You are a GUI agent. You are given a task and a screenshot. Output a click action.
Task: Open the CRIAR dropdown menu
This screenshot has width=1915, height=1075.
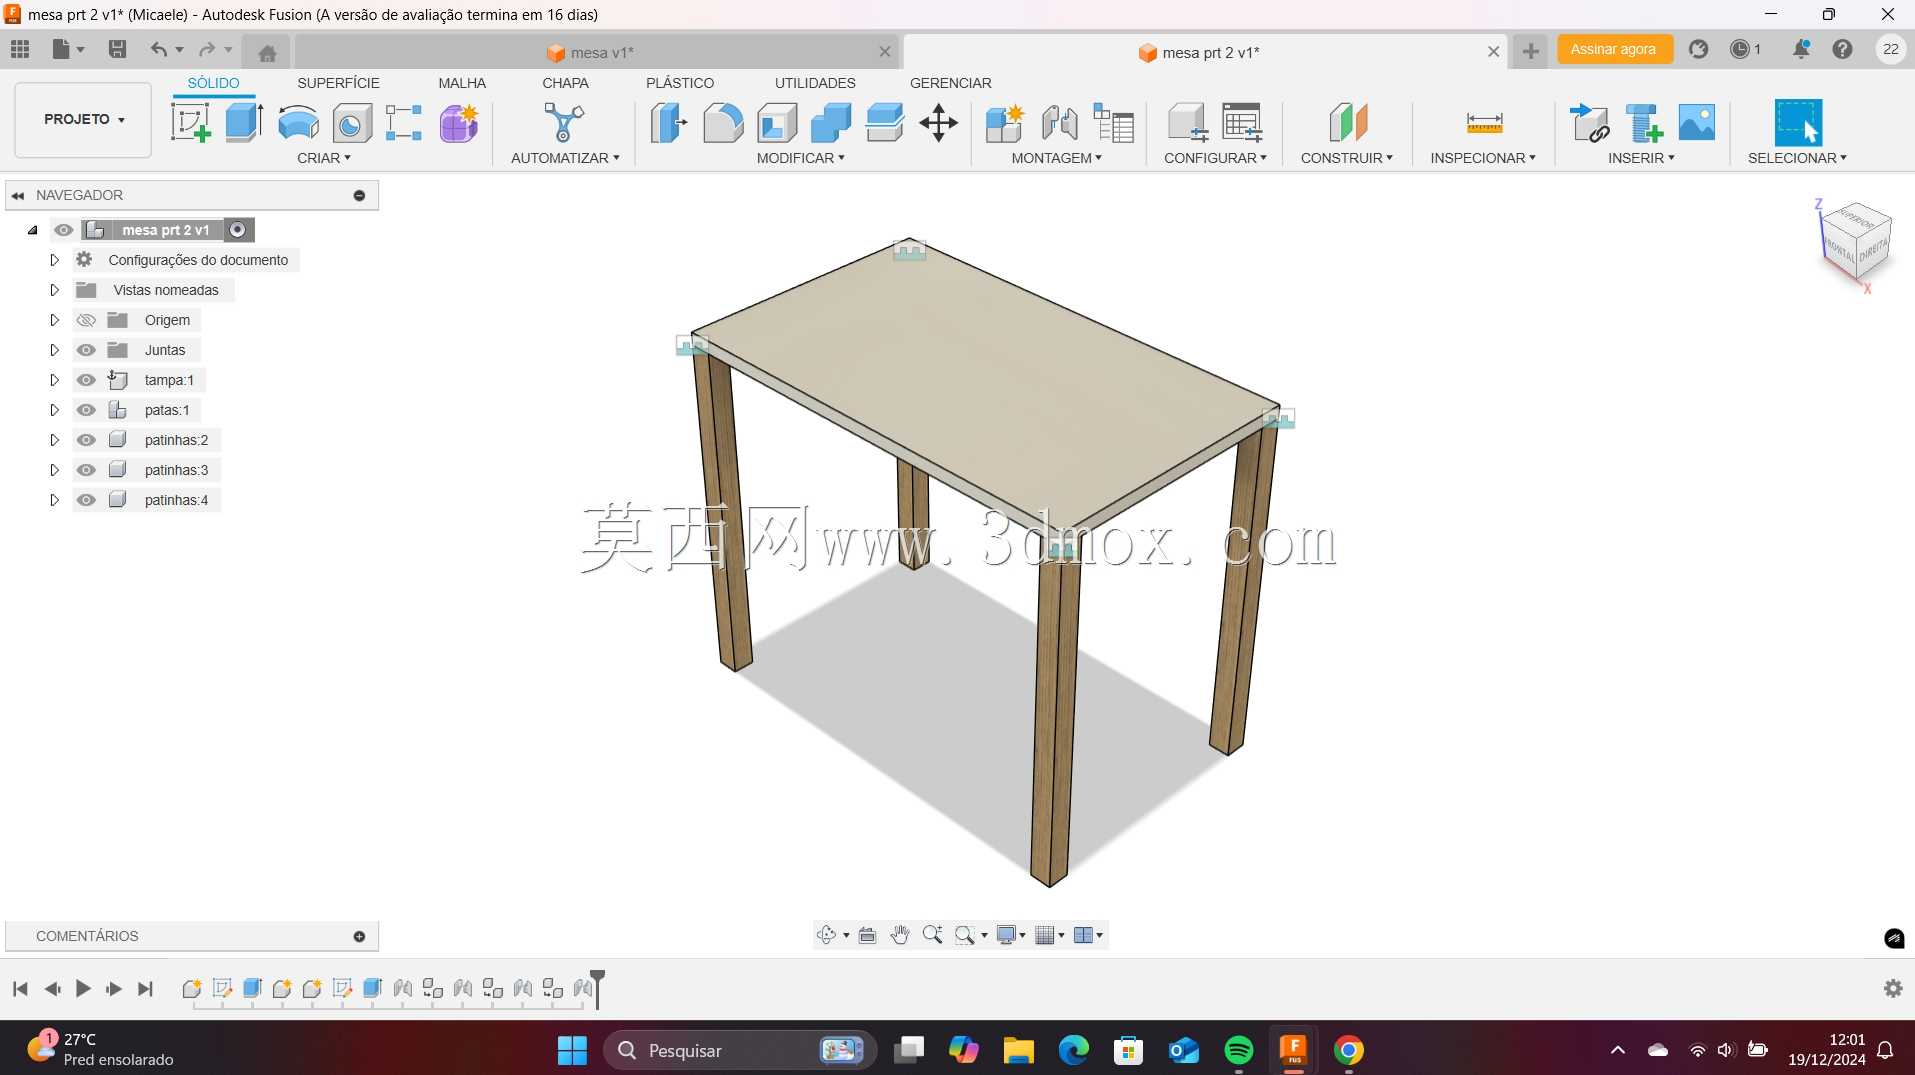[x=324, y=158]
